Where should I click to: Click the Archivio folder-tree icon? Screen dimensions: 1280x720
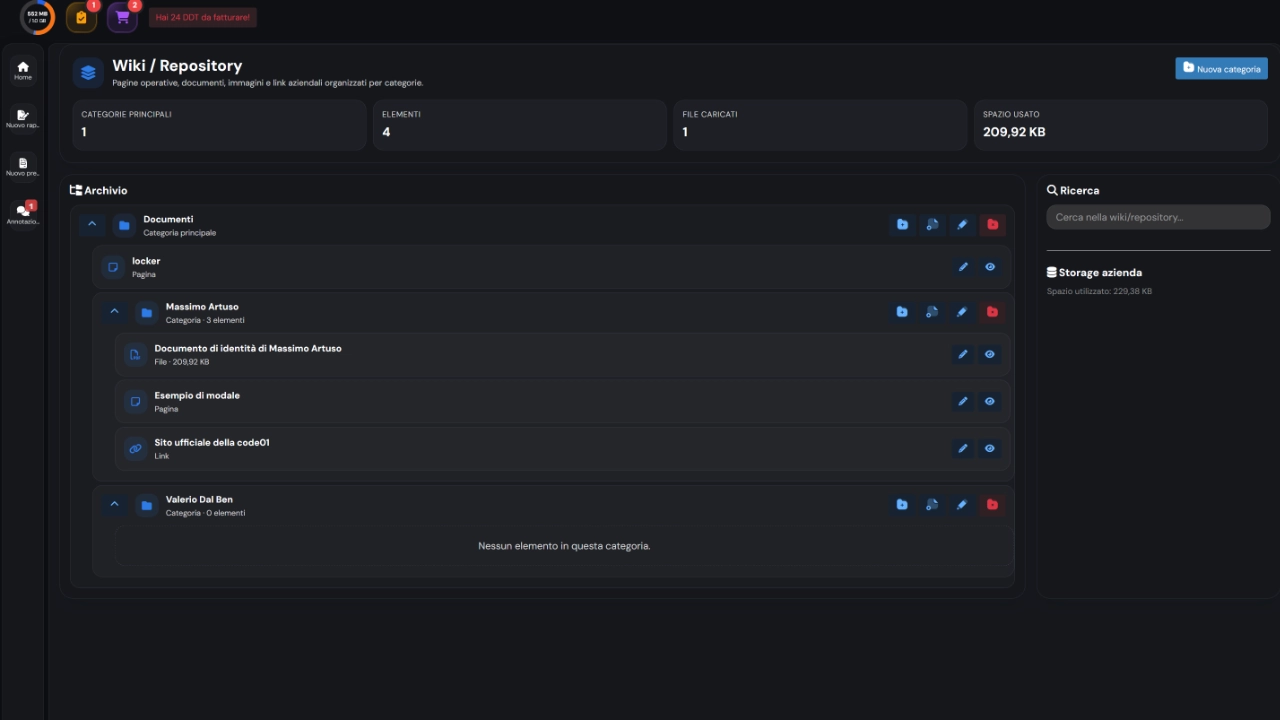click(76, 190)
